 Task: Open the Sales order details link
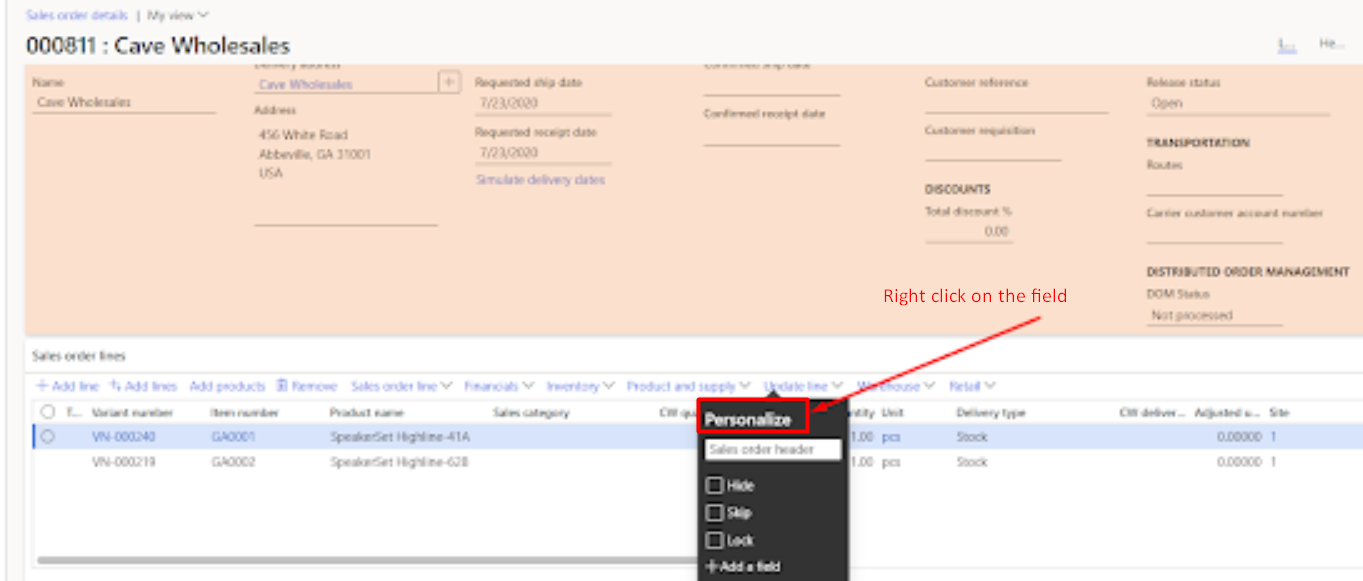[77, 15]
